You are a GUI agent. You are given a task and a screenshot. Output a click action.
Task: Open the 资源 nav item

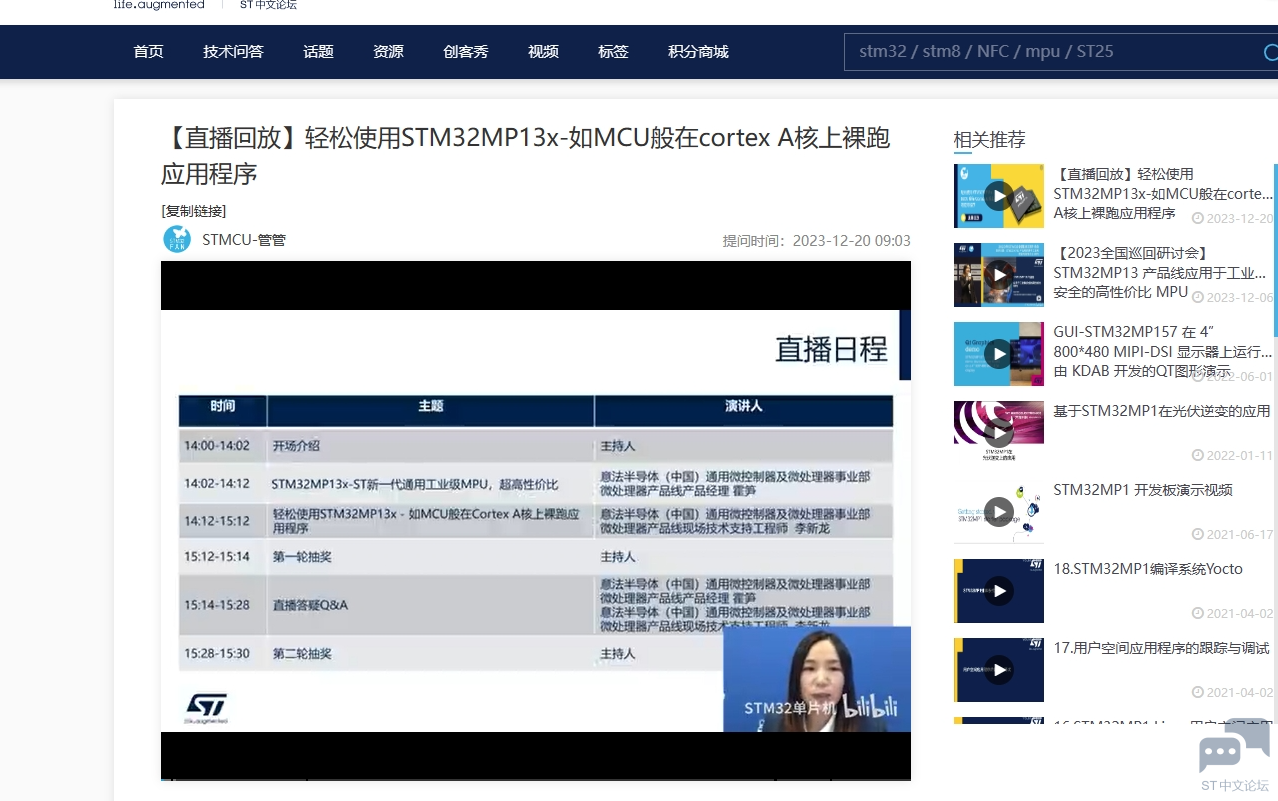[388, 52]
